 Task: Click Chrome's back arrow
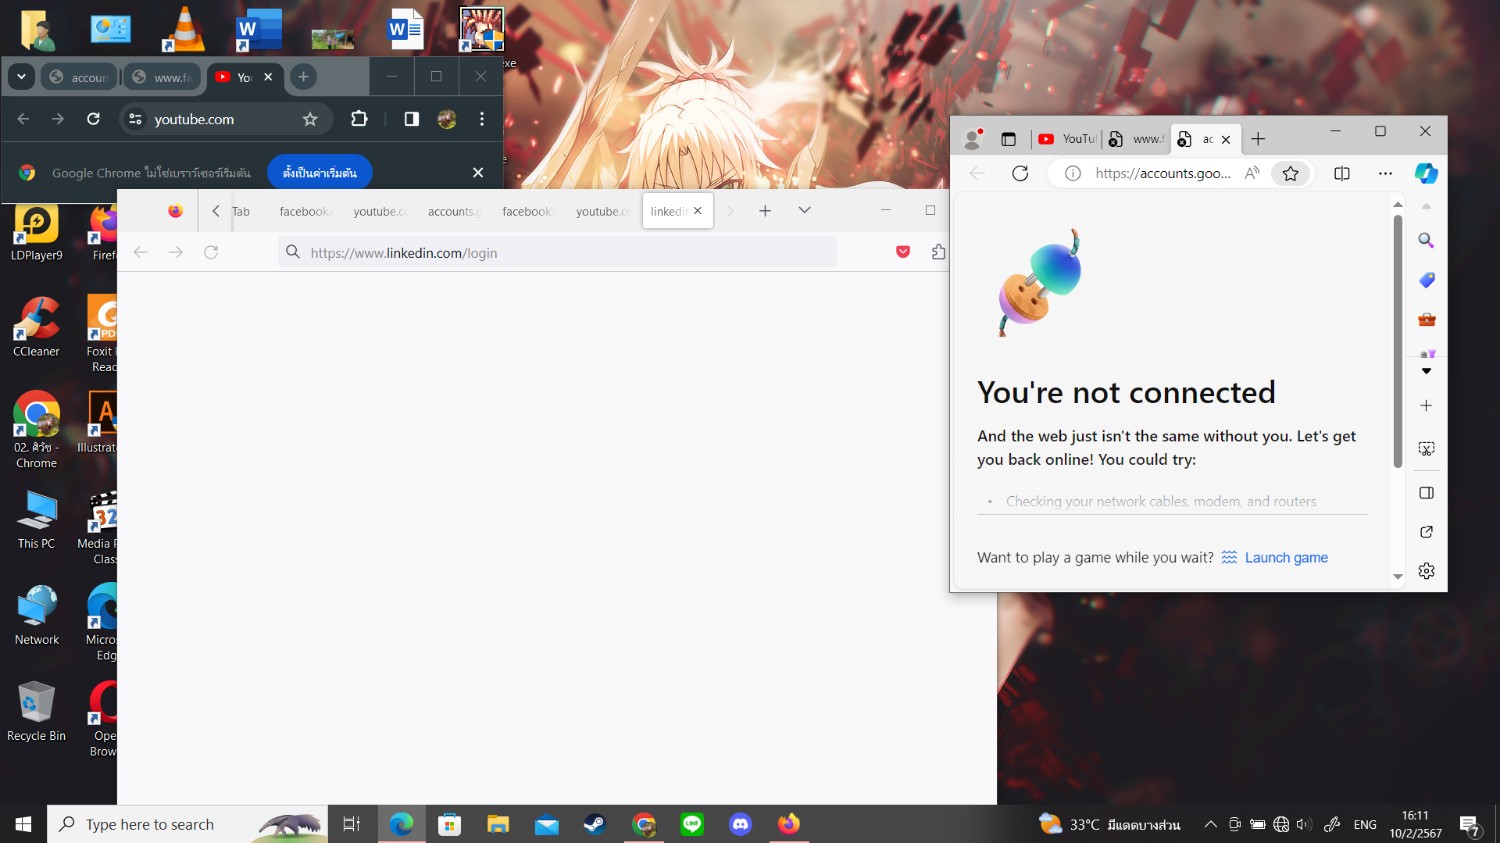23,119
